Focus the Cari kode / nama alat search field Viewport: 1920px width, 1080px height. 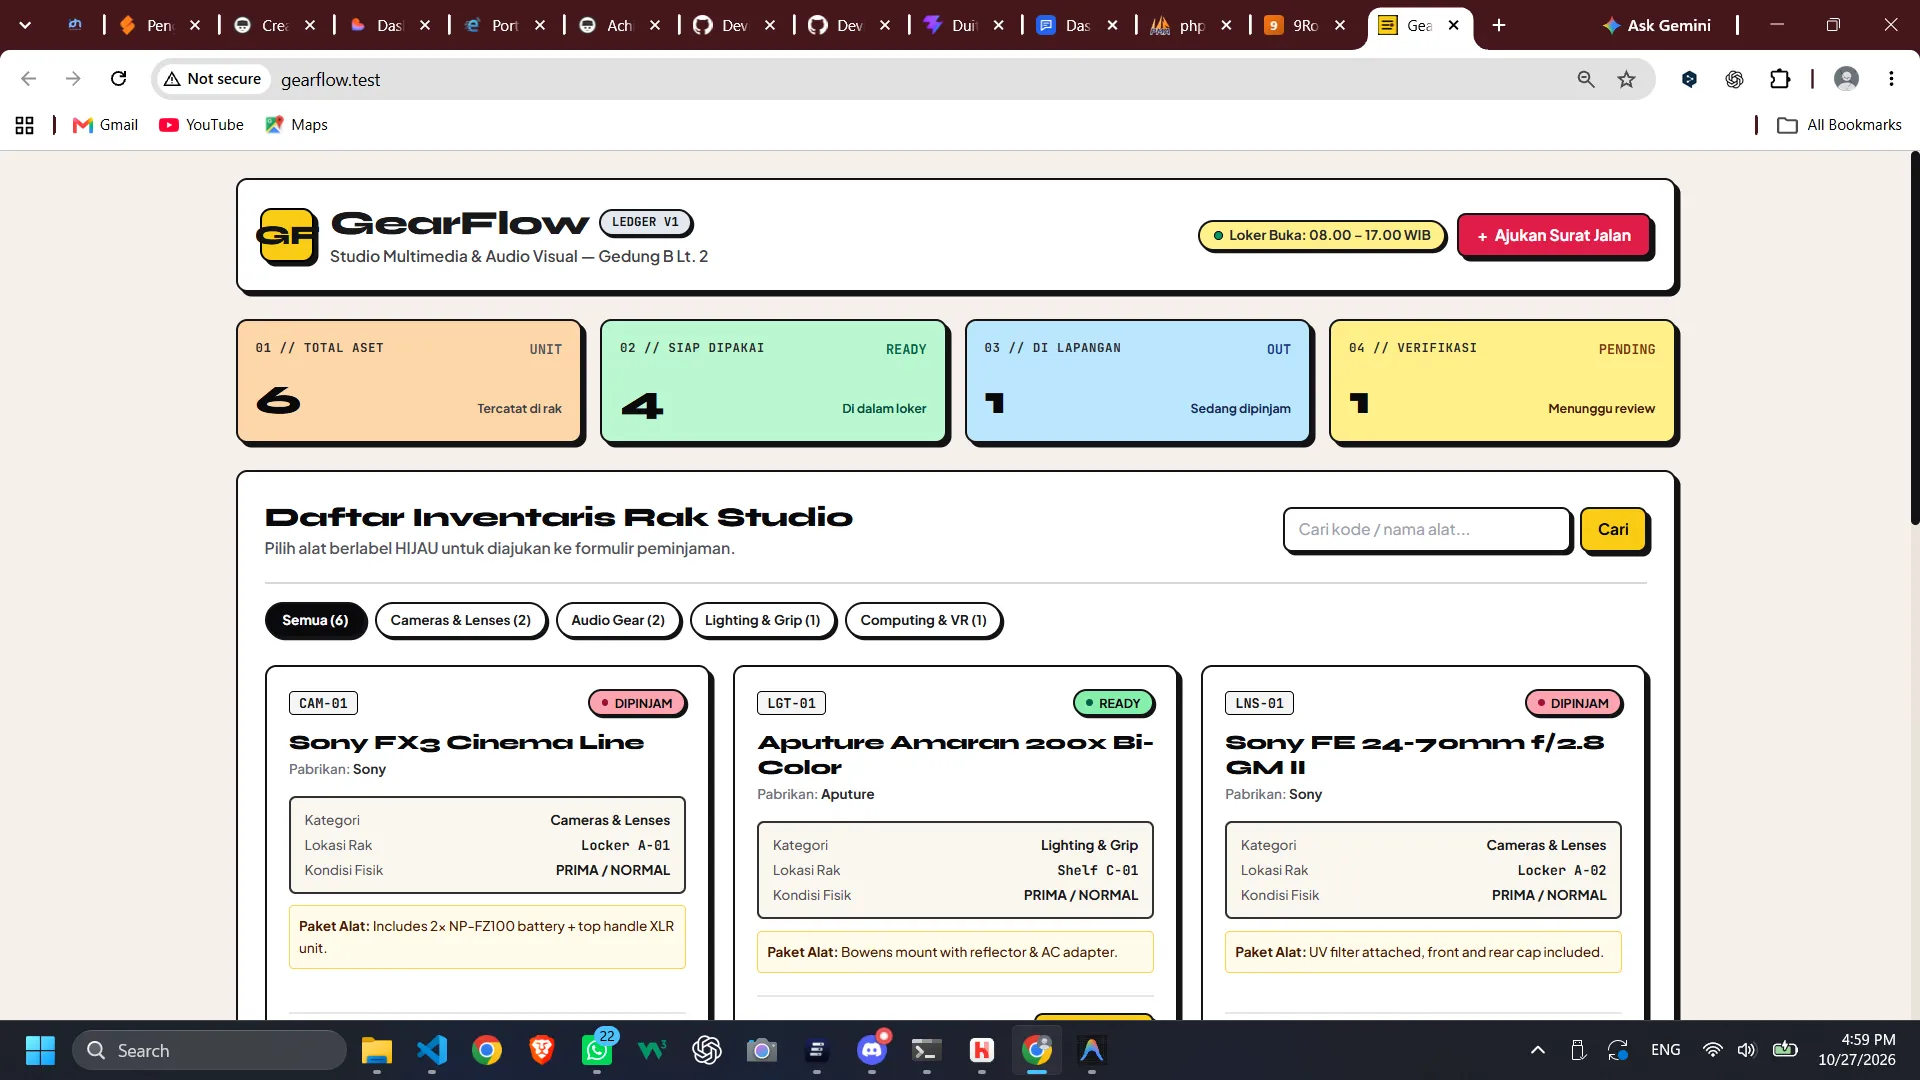pyautogui.click(x=1427, y=530)
